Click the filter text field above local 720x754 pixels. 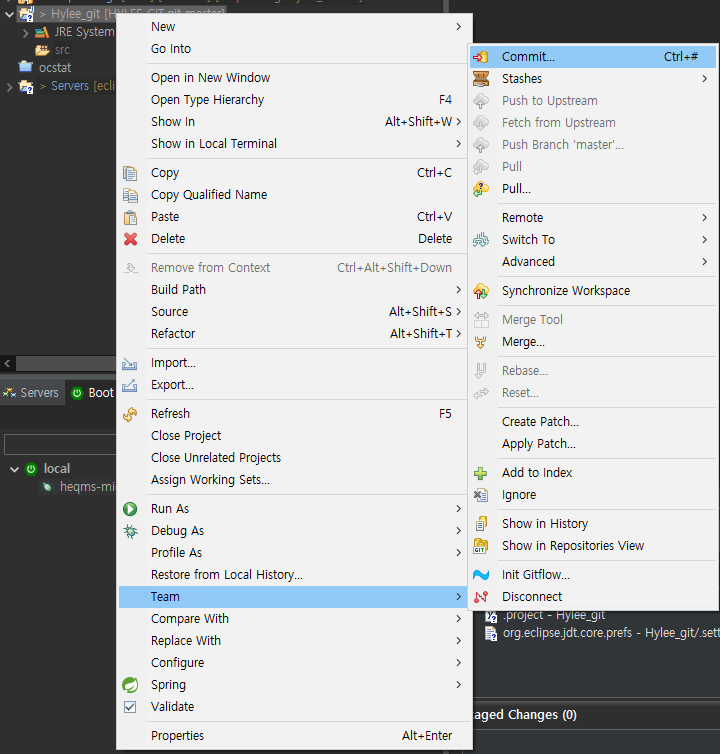[x=60, y=444]
